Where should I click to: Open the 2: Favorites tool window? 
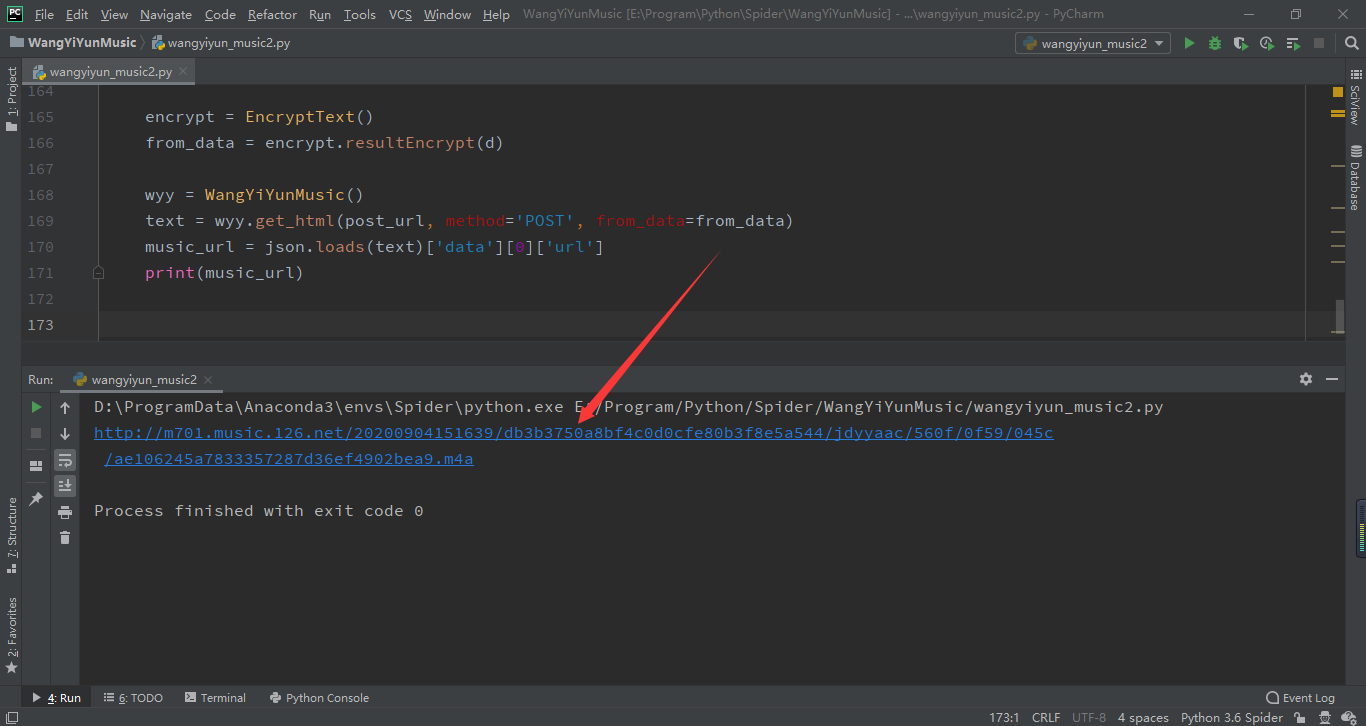pos(12,634)
